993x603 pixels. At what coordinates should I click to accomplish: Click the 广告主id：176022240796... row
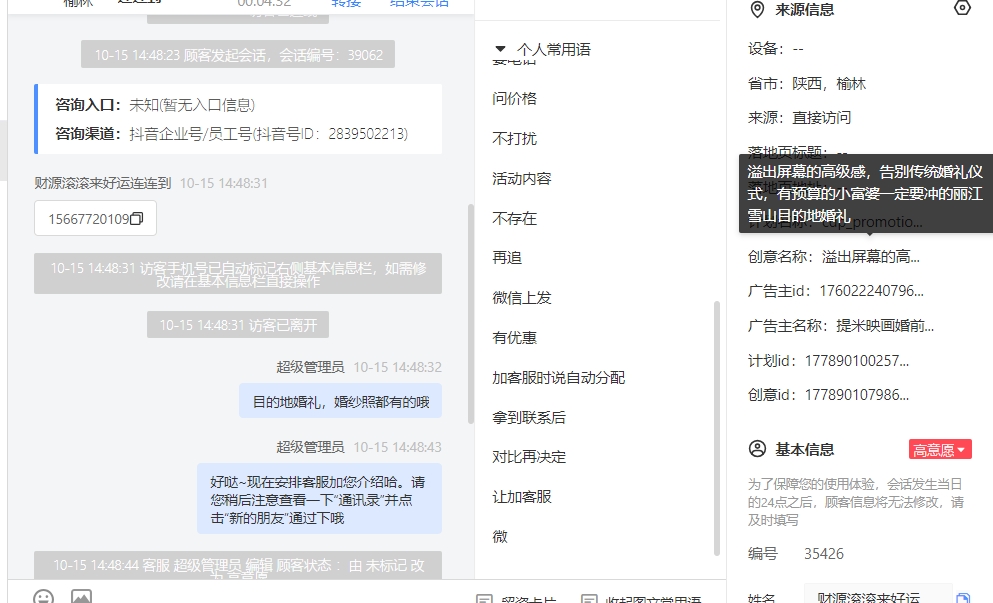click(835, 291)
